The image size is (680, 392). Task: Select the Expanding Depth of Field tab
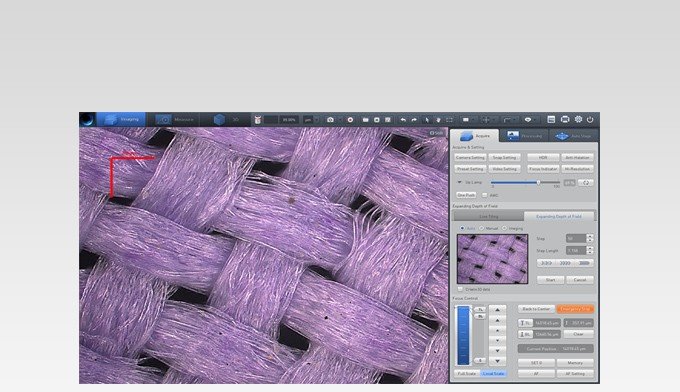559,216
